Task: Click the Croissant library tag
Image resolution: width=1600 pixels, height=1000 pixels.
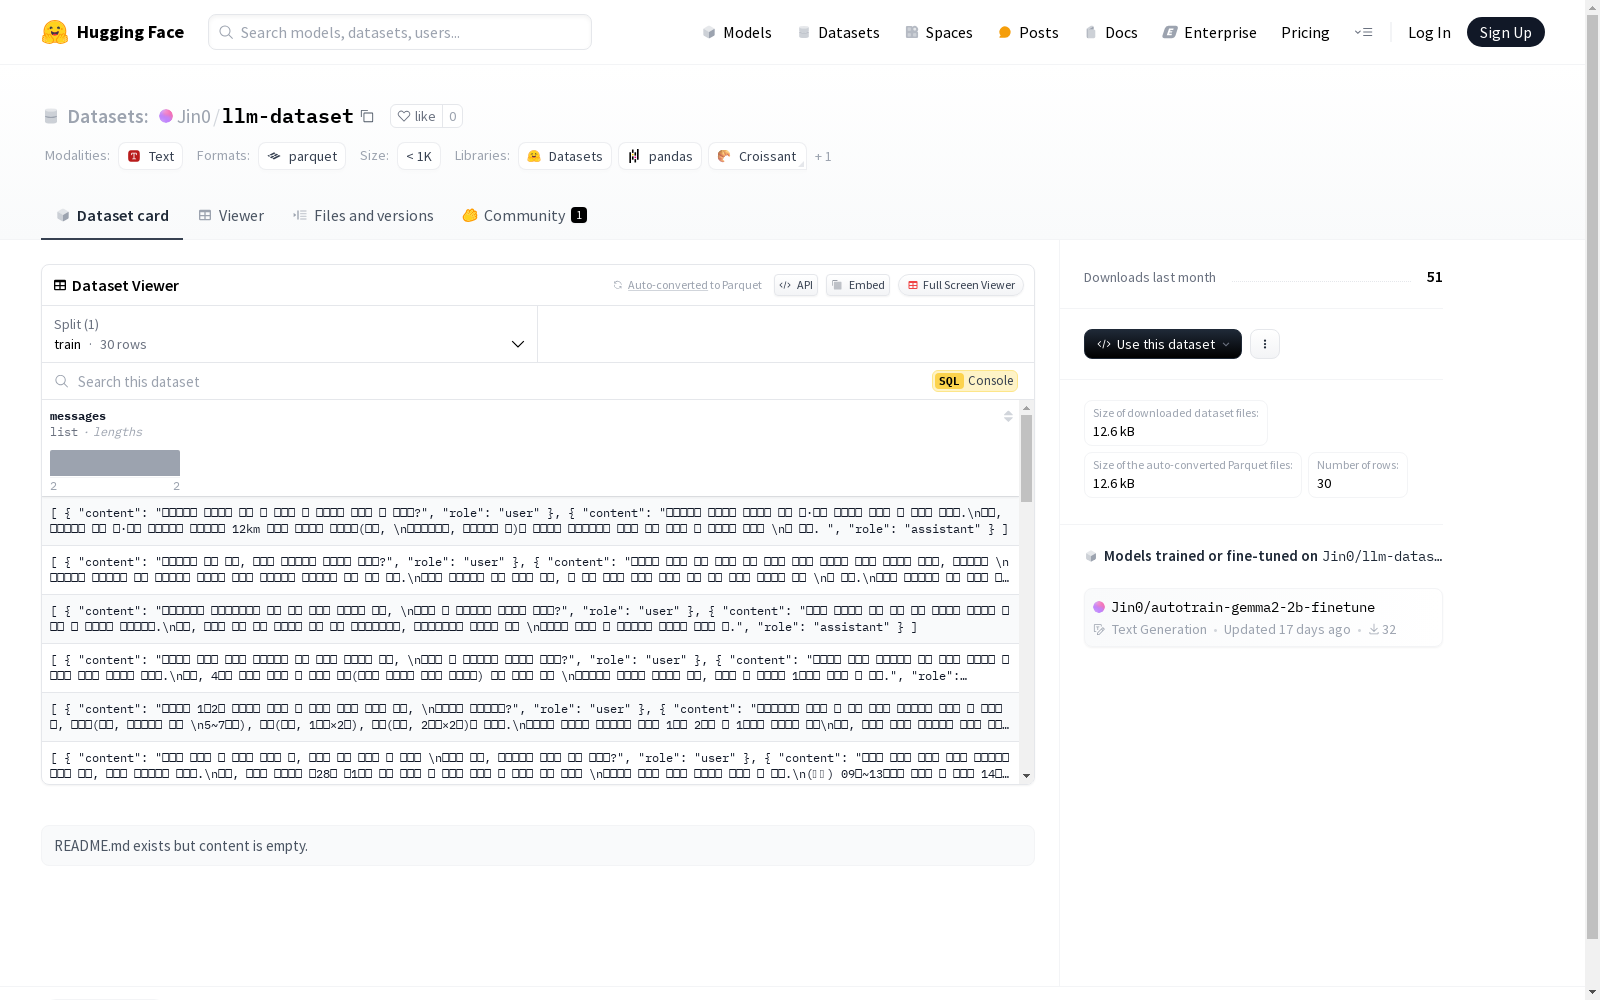Action: [757, 156]
